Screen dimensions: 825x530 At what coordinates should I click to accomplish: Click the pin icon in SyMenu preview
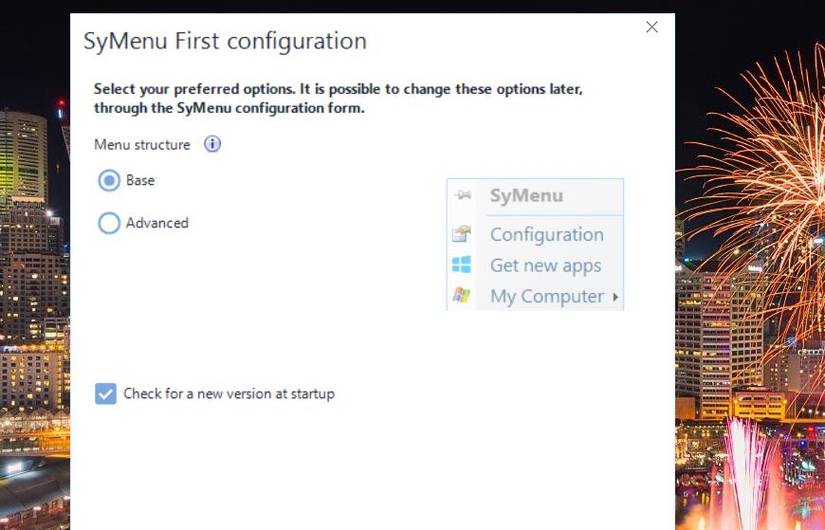pyautogui.click(x=461, y=196)
